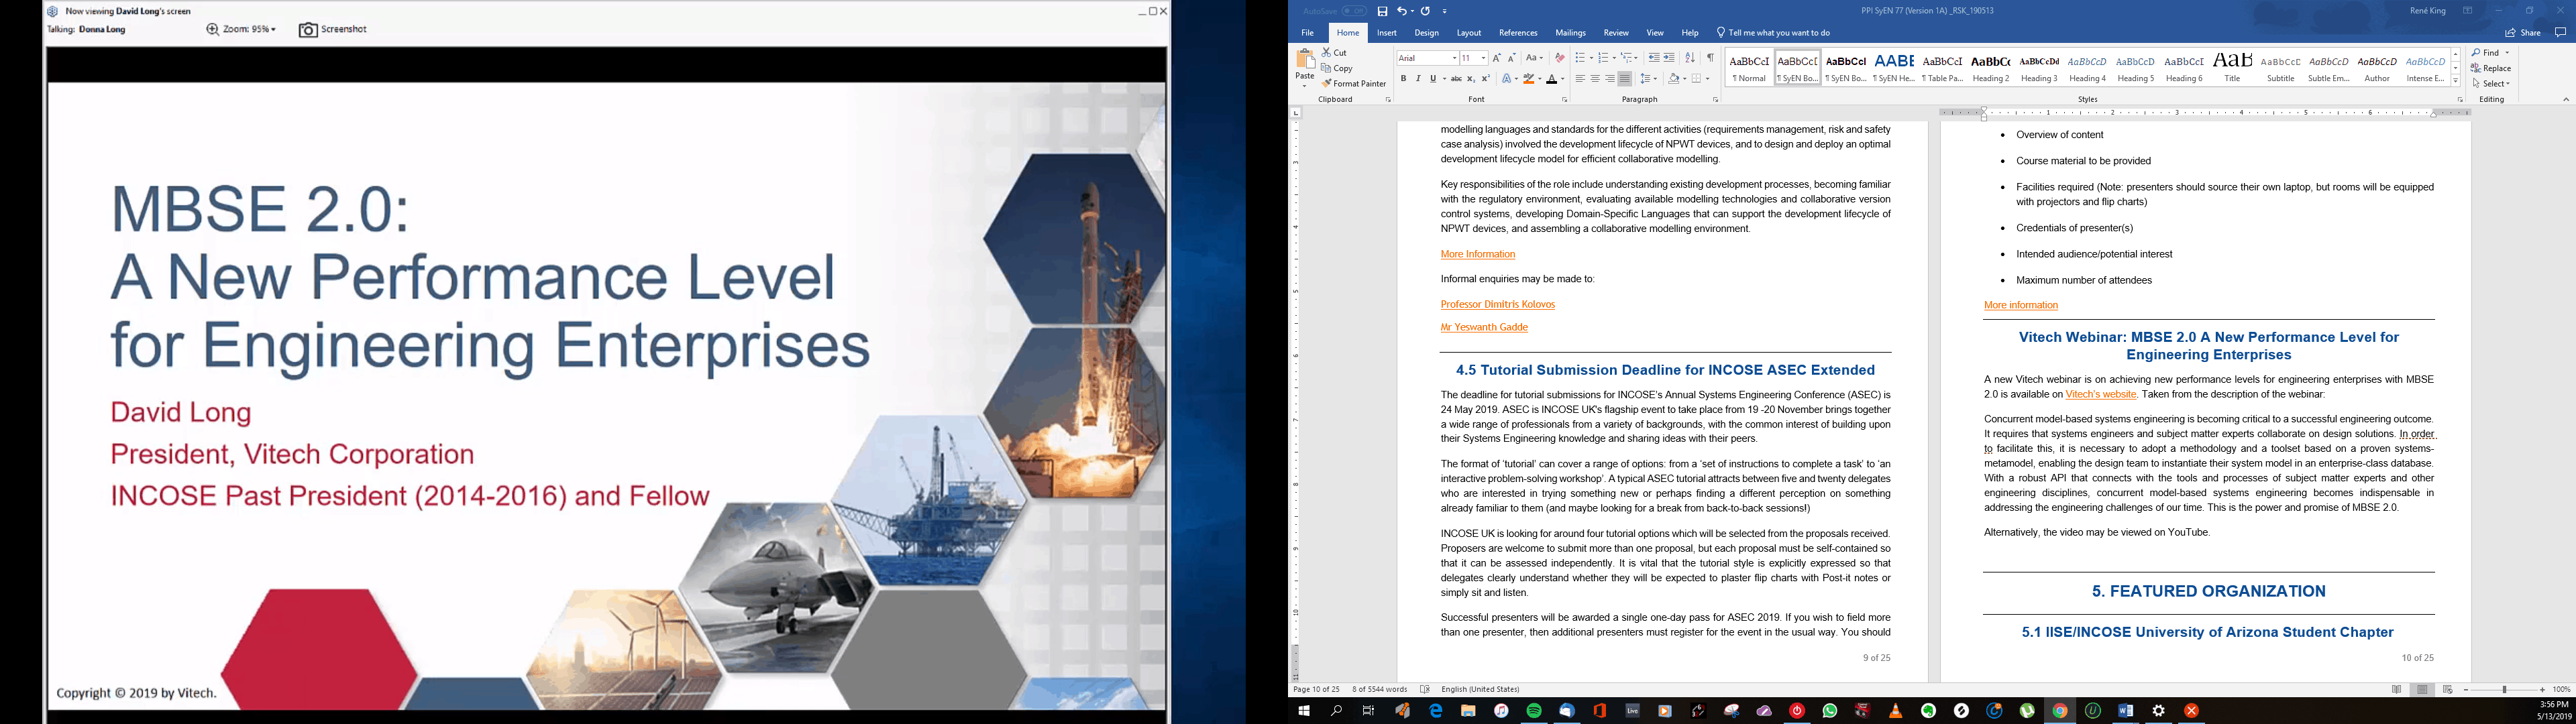Image resolution: width=2576 pixels, height=724 pixels.
Task: Toggle Italic formatting
Action: pos(1417,79)
